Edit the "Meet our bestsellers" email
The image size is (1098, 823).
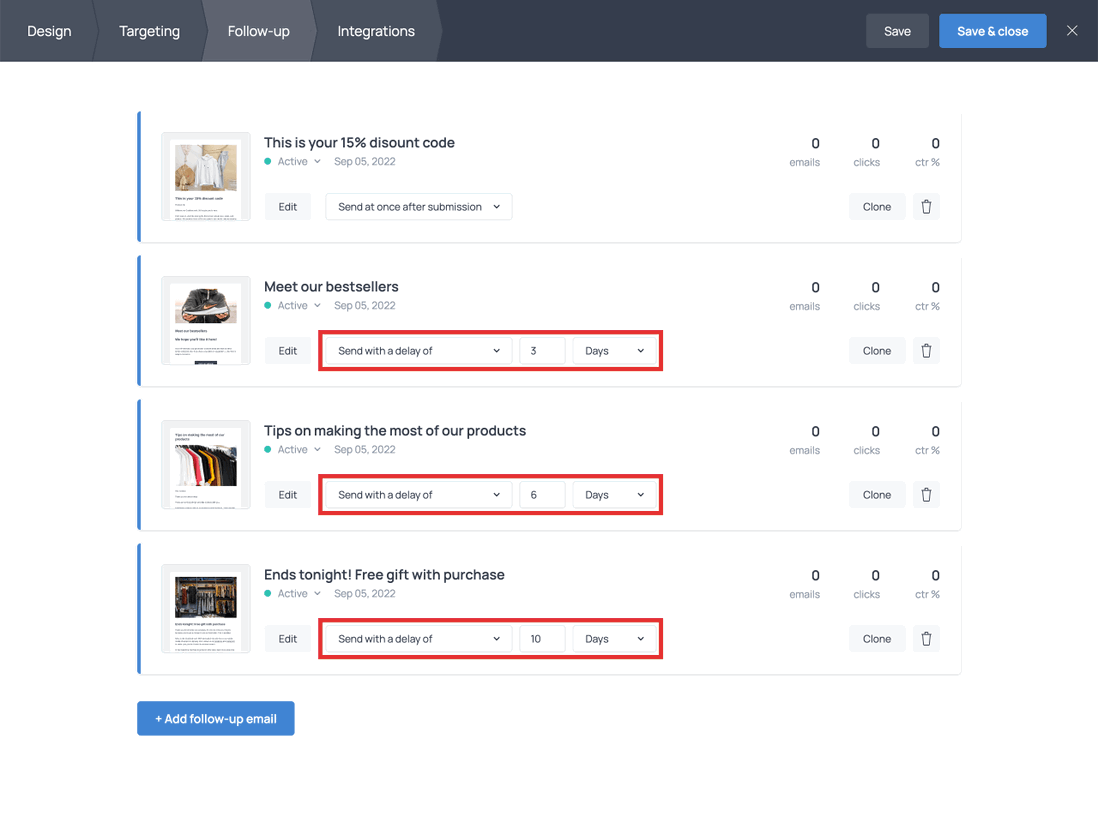tap(287, 350)
